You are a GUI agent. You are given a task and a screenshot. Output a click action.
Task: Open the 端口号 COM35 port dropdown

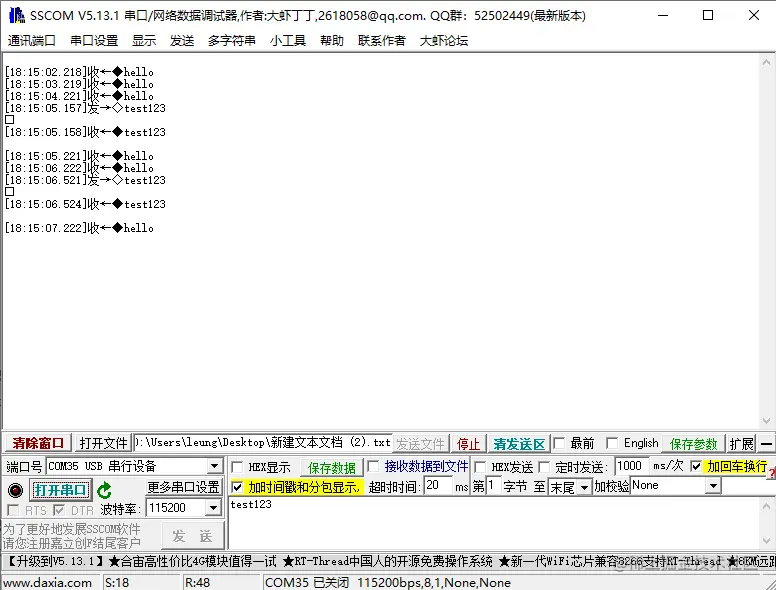214,466
